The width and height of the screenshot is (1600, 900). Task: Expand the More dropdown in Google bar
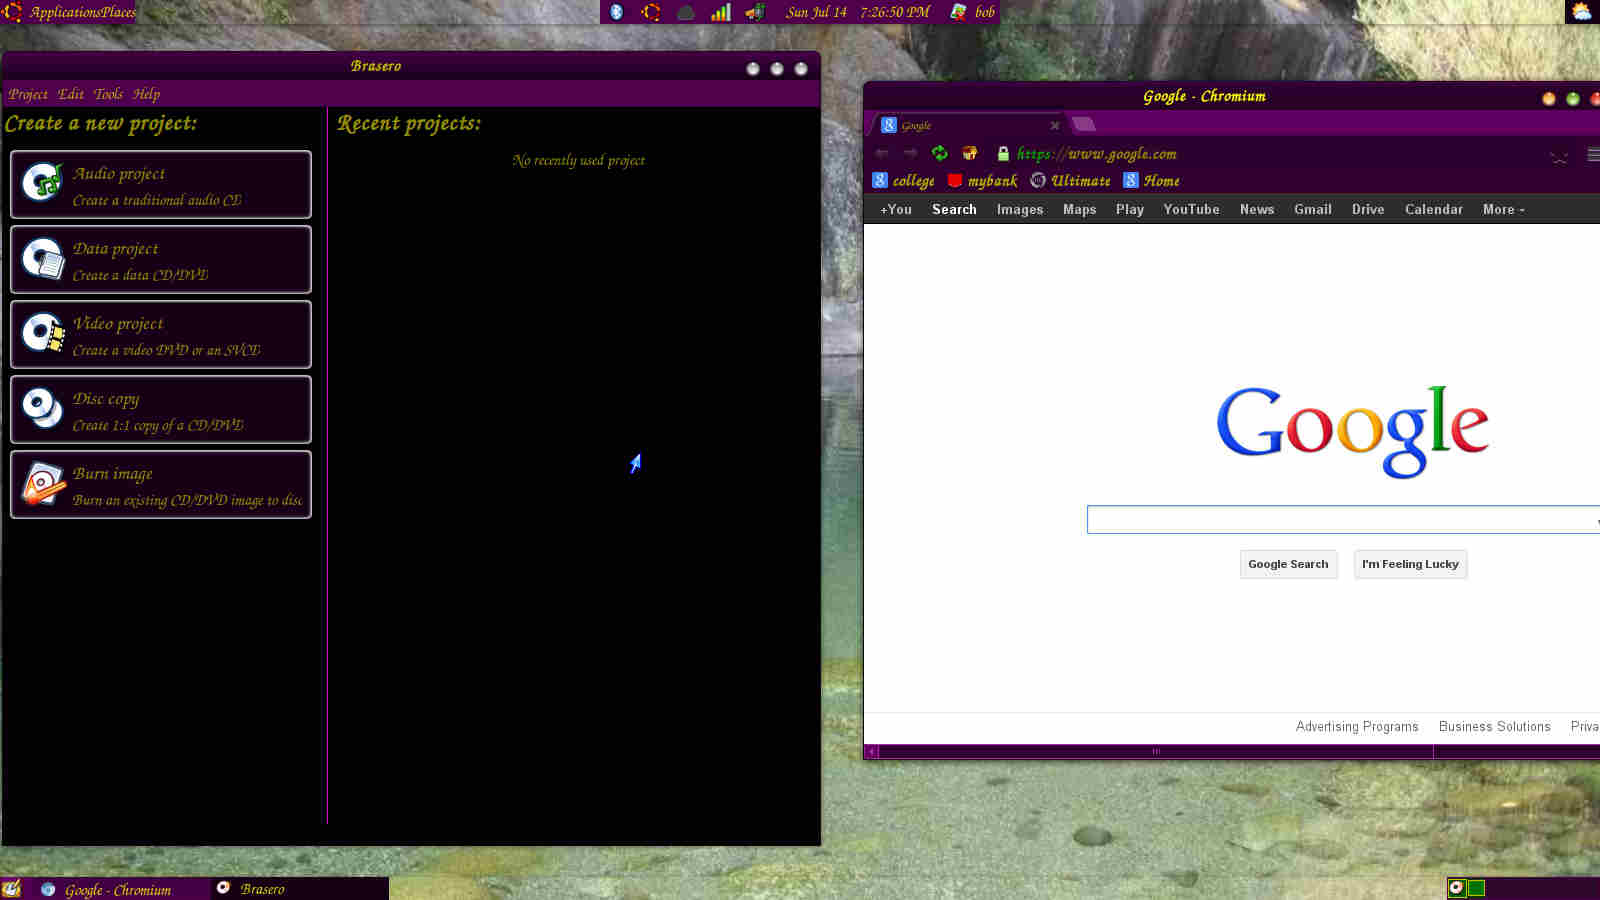[x=1503, y=209]
